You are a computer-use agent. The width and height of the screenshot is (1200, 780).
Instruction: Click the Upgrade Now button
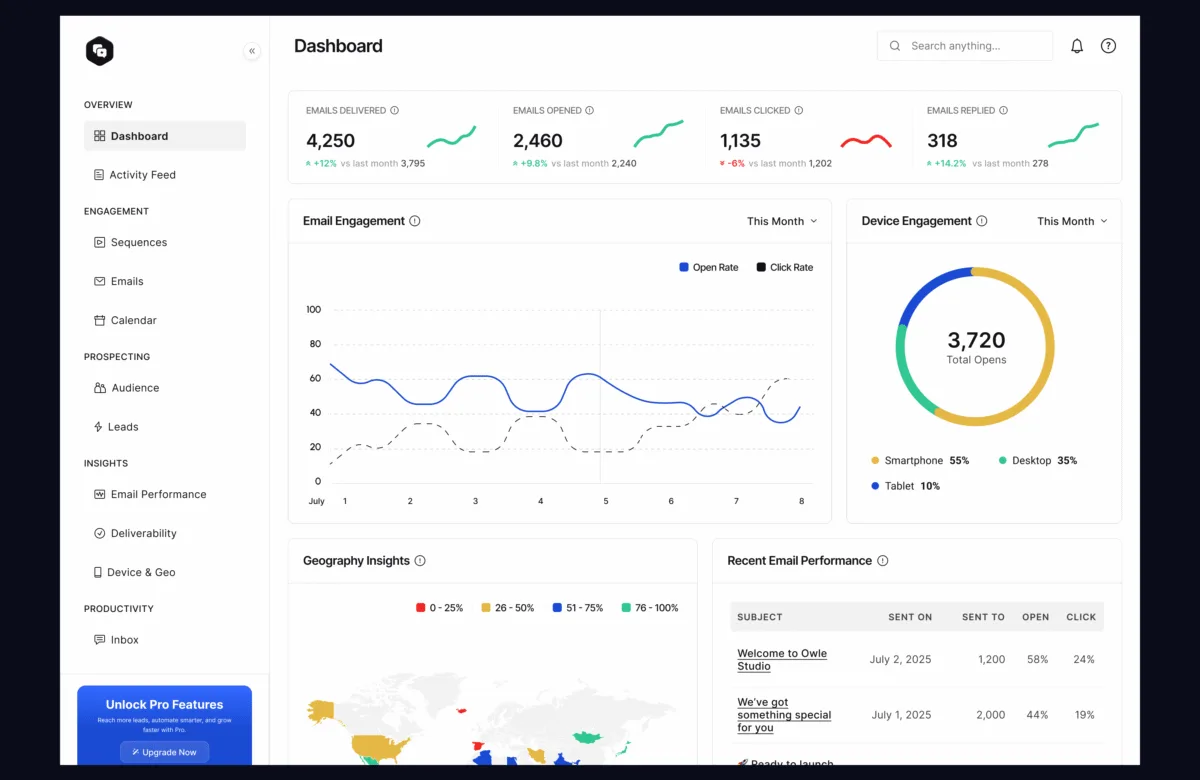click(x=164, y=752)
